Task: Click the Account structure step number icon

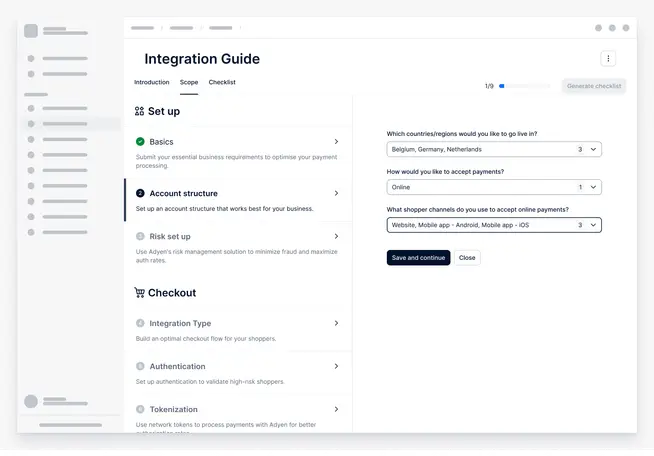Action: (140, 193)
